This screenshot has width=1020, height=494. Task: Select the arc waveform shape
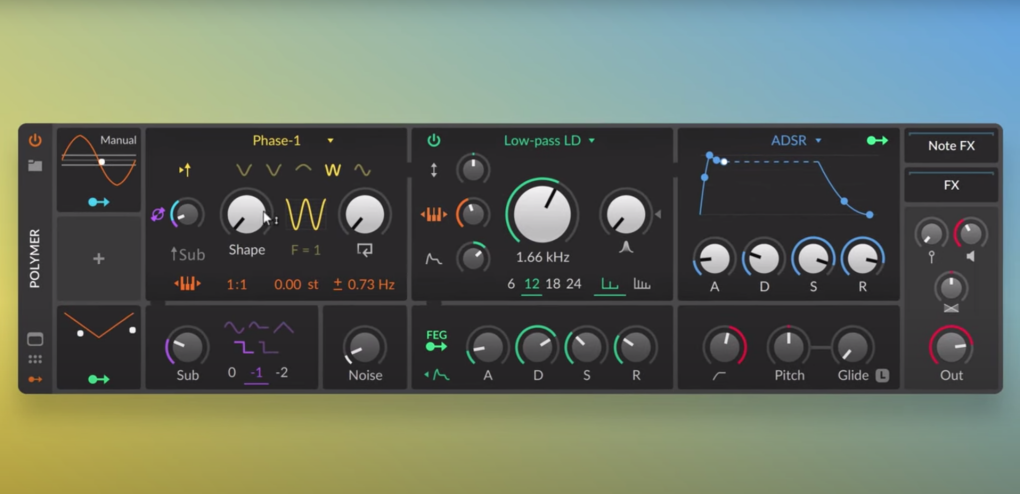coord(303,170)
